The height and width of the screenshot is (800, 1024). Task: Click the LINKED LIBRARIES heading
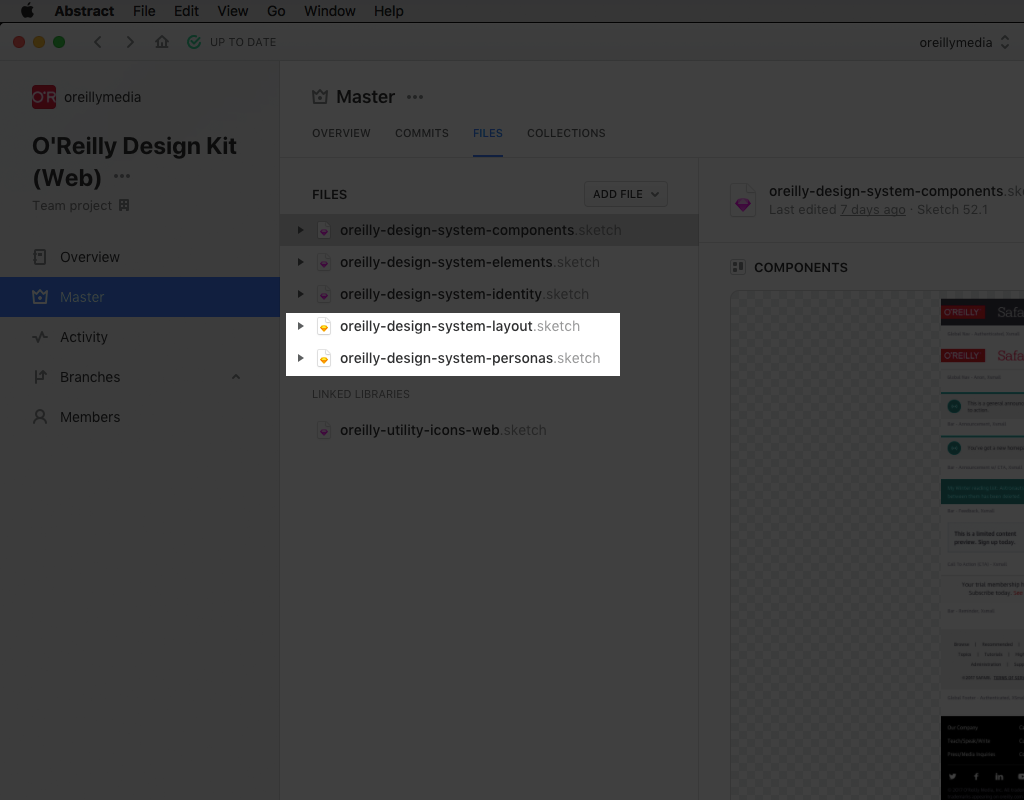pyautogui.click(x=360, y=394)
